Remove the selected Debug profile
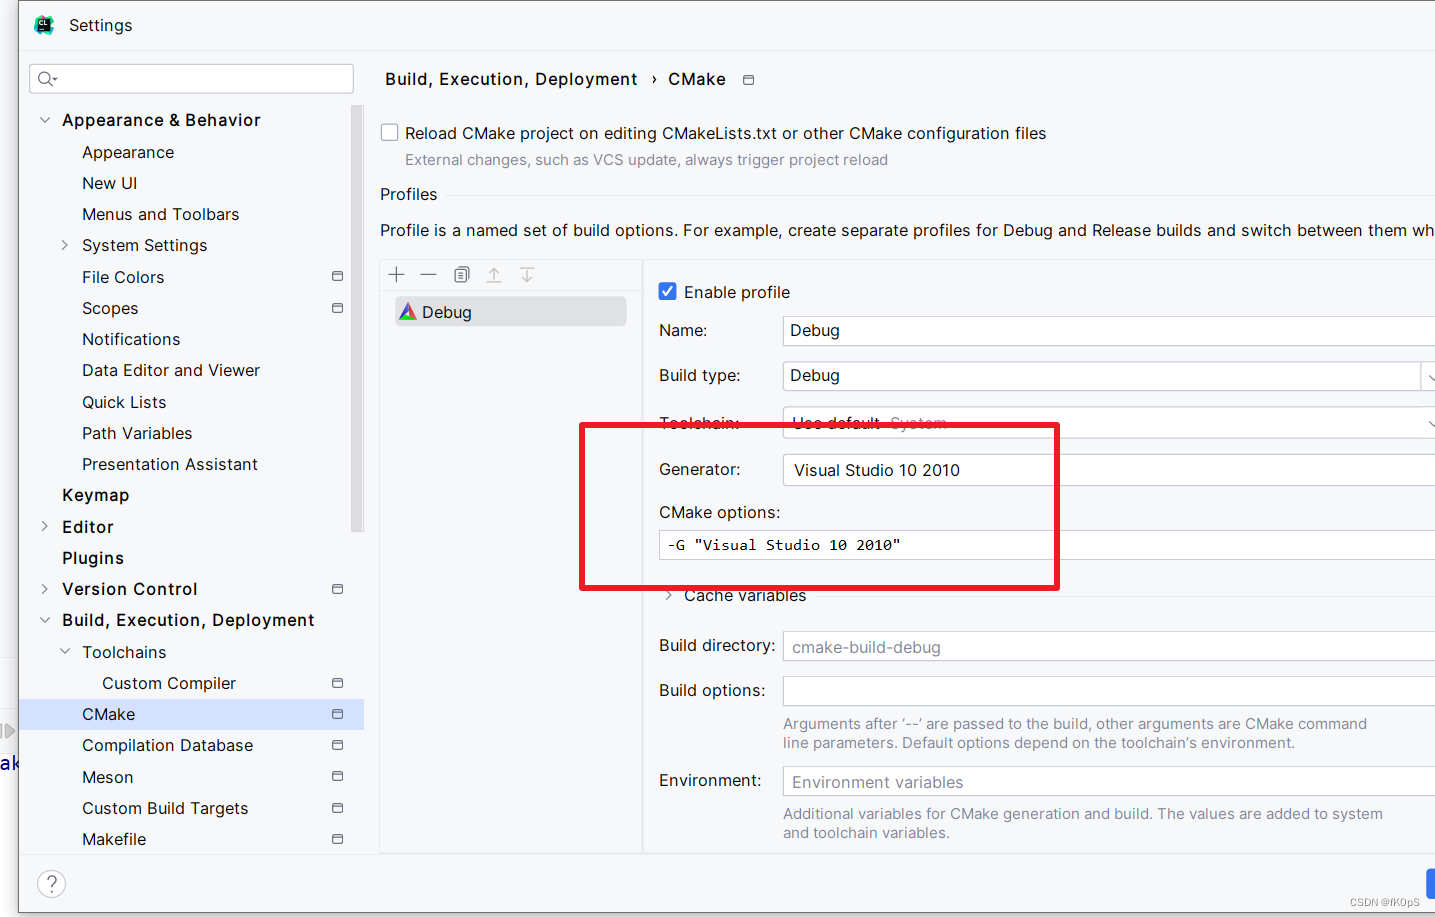This screenshot has width=1435, height=917. [x=428, y=274]
